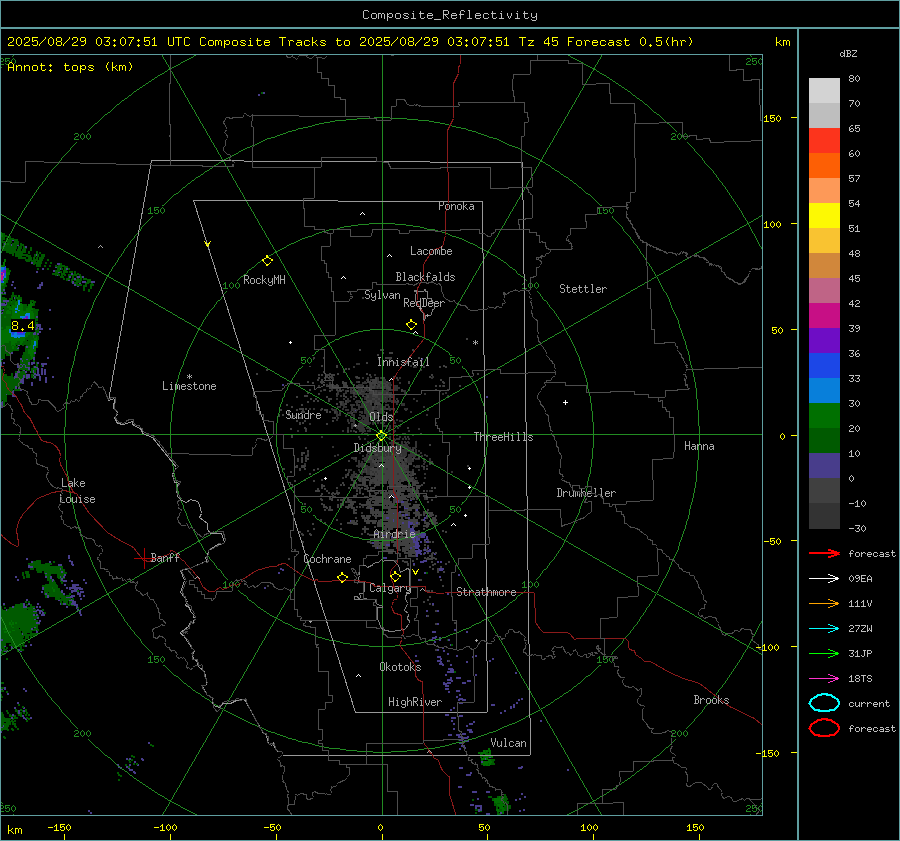This screenshot has width=900, height=841.
Task: Click the HighRiver label
Action: pyautogui.click(x=415, y=703)
